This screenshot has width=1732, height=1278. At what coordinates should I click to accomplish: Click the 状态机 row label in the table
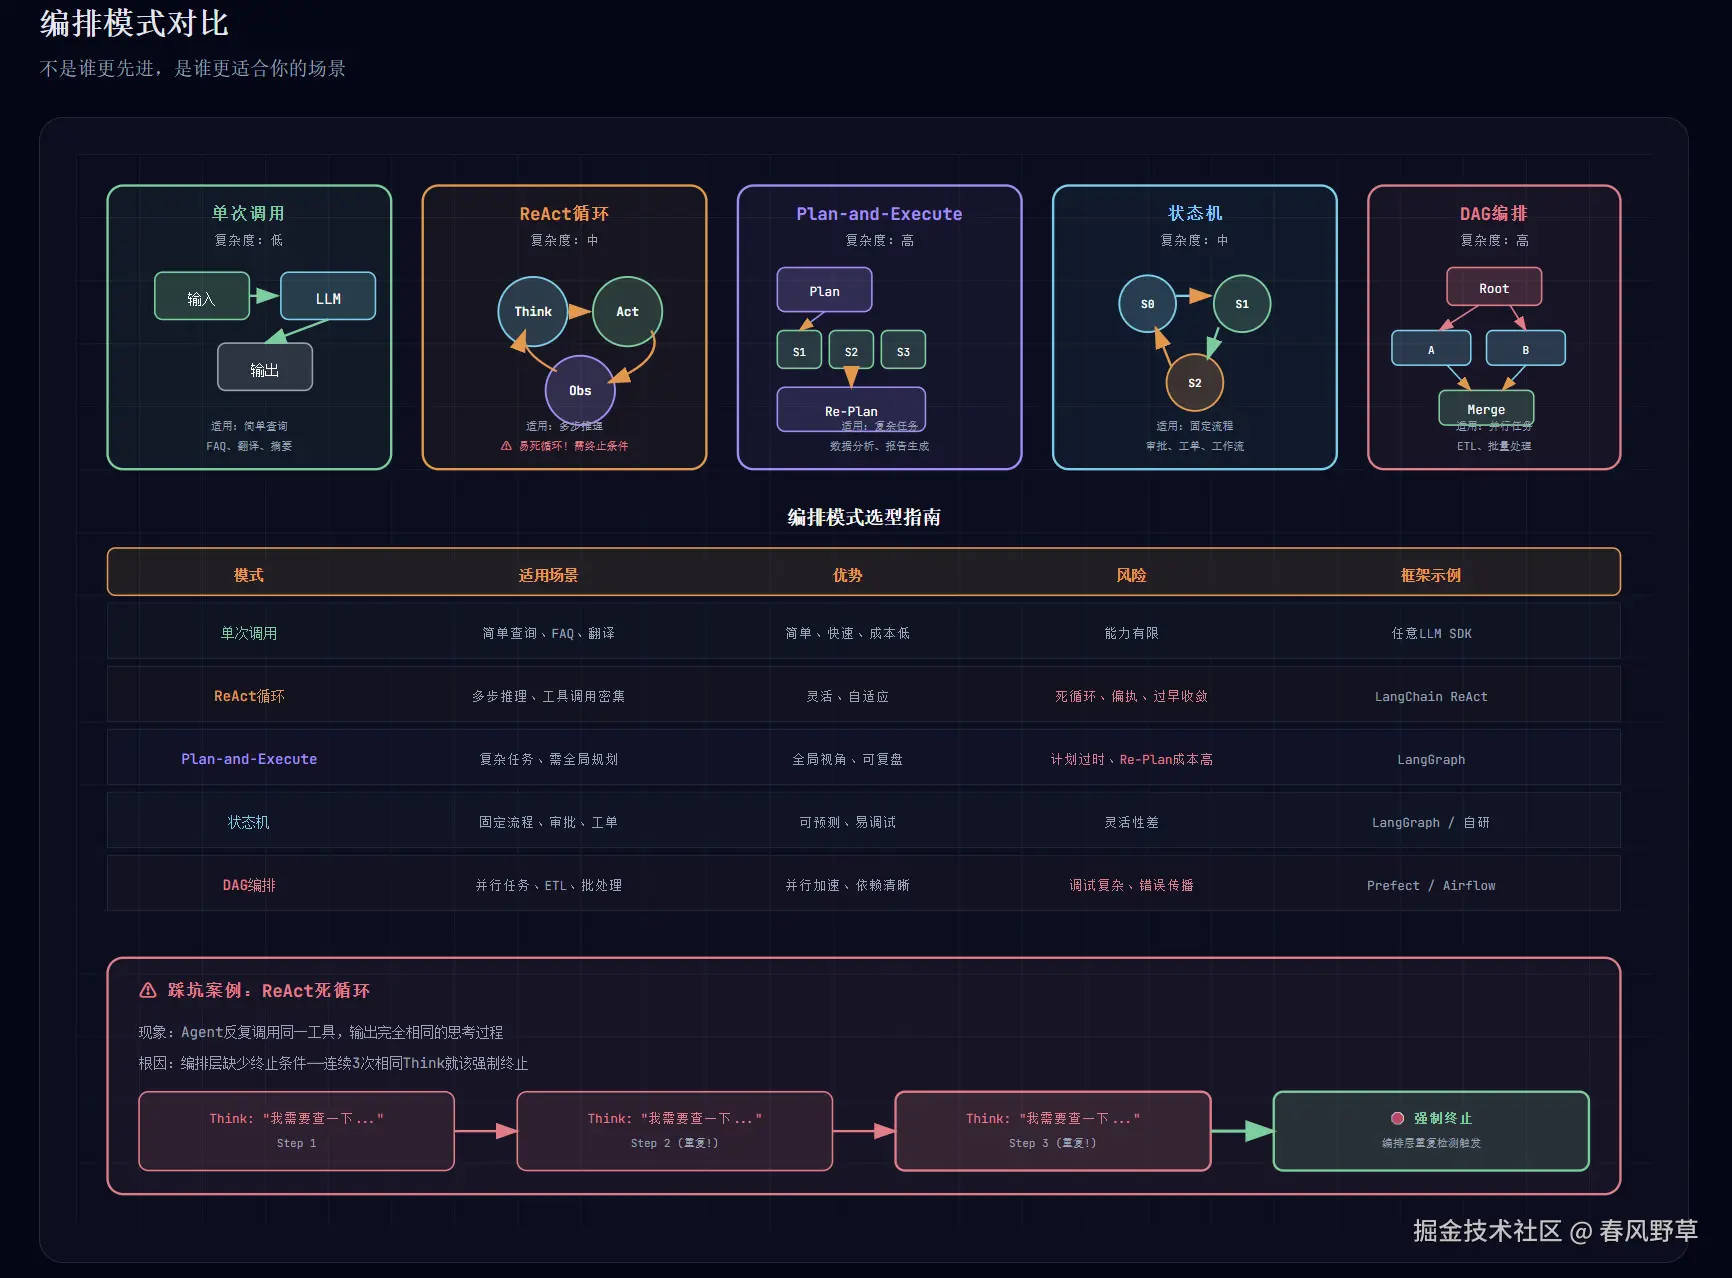pyautogui.click(x=248, y=822)
